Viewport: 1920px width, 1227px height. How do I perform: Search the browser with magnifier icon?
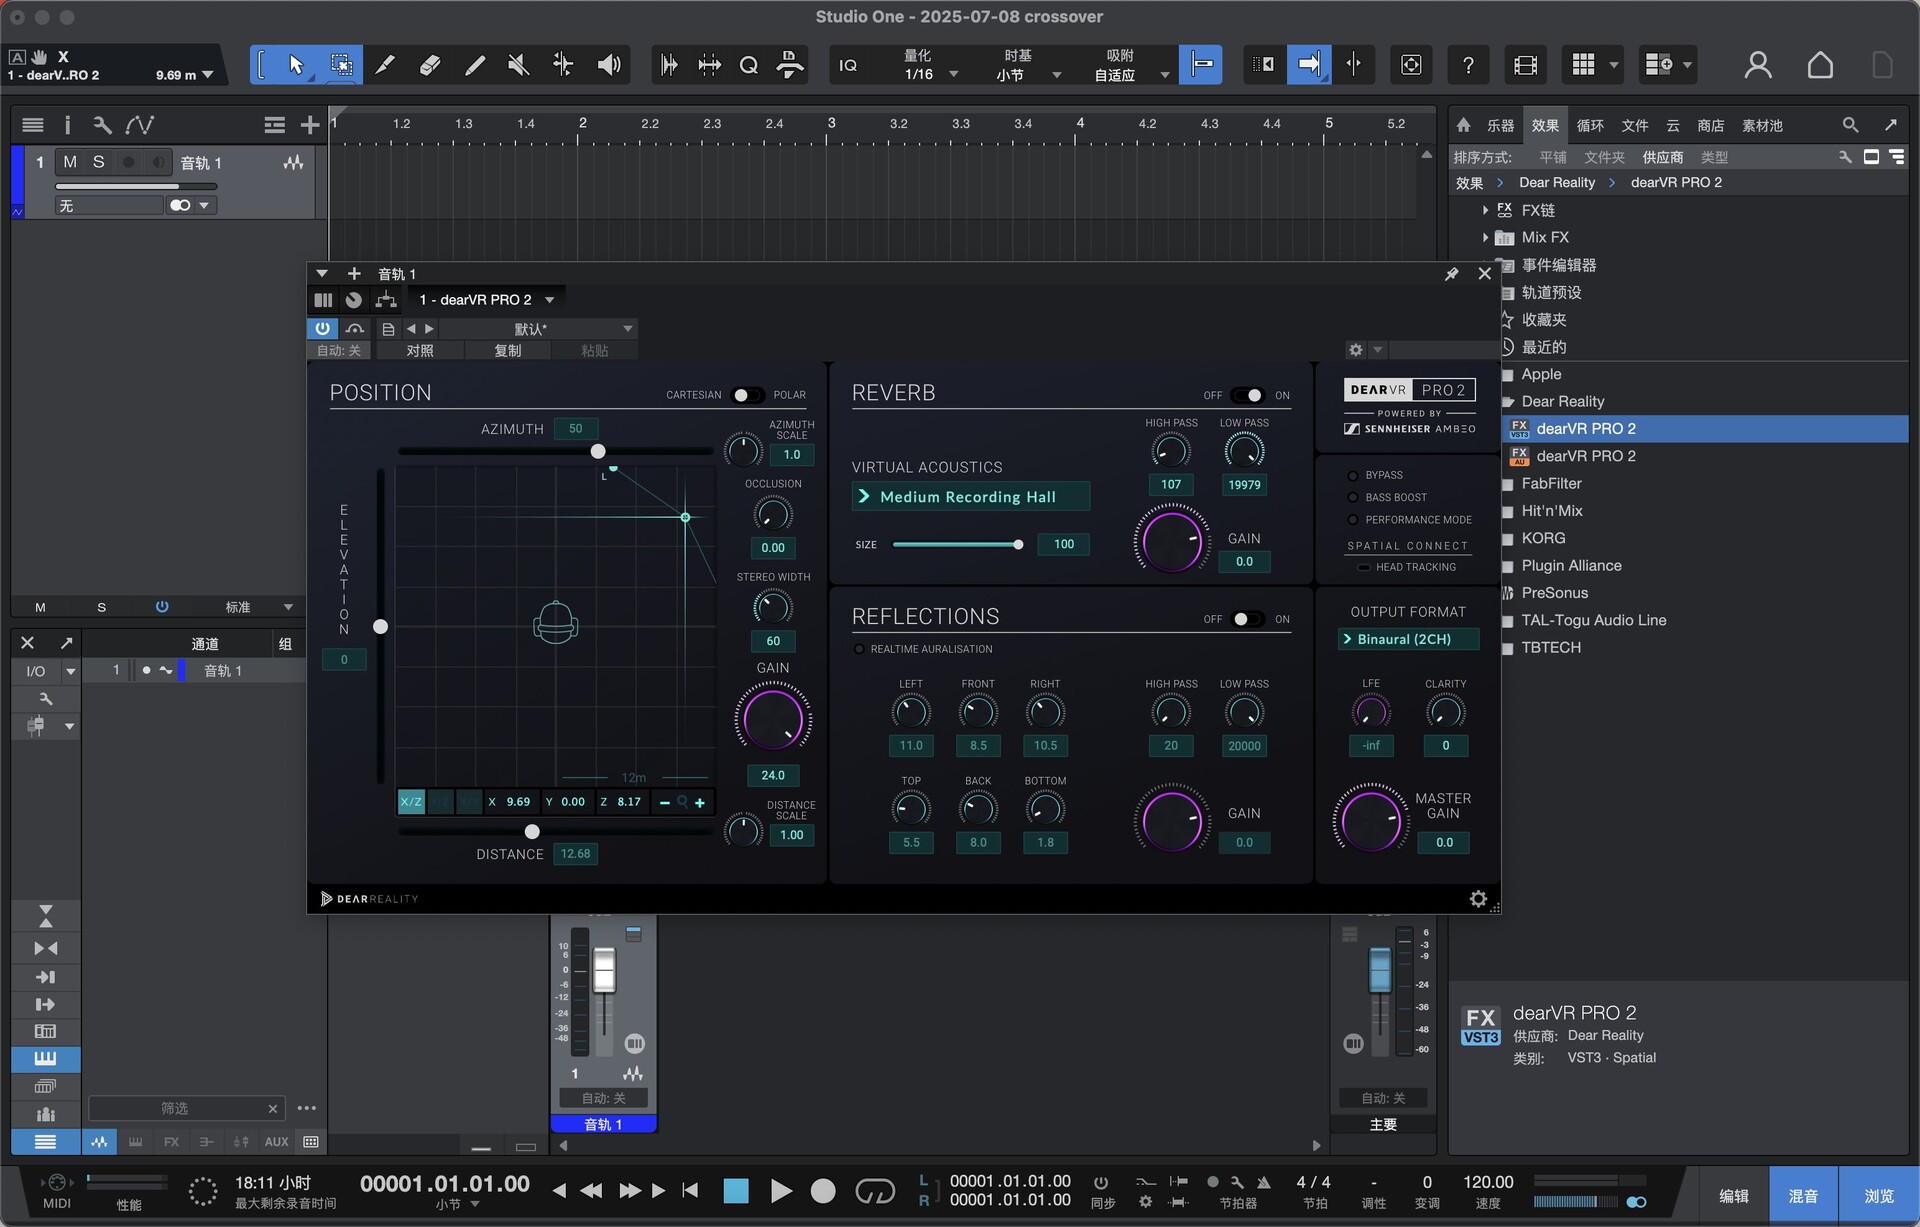click(x=1850, y=125)
